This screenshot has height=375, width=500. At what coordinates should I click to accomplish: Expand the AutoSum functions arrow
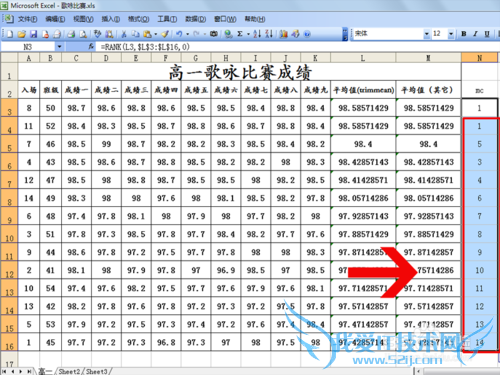click(248, 34)
